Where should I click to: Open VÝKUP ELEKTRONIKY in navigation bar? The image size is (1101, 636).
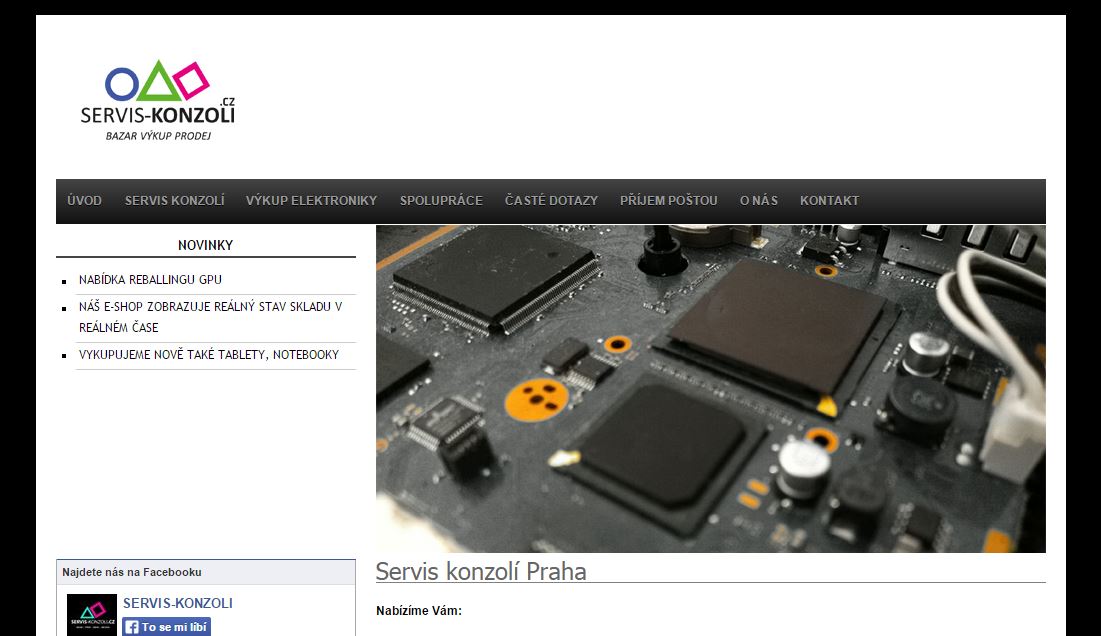tap(311, 201)
